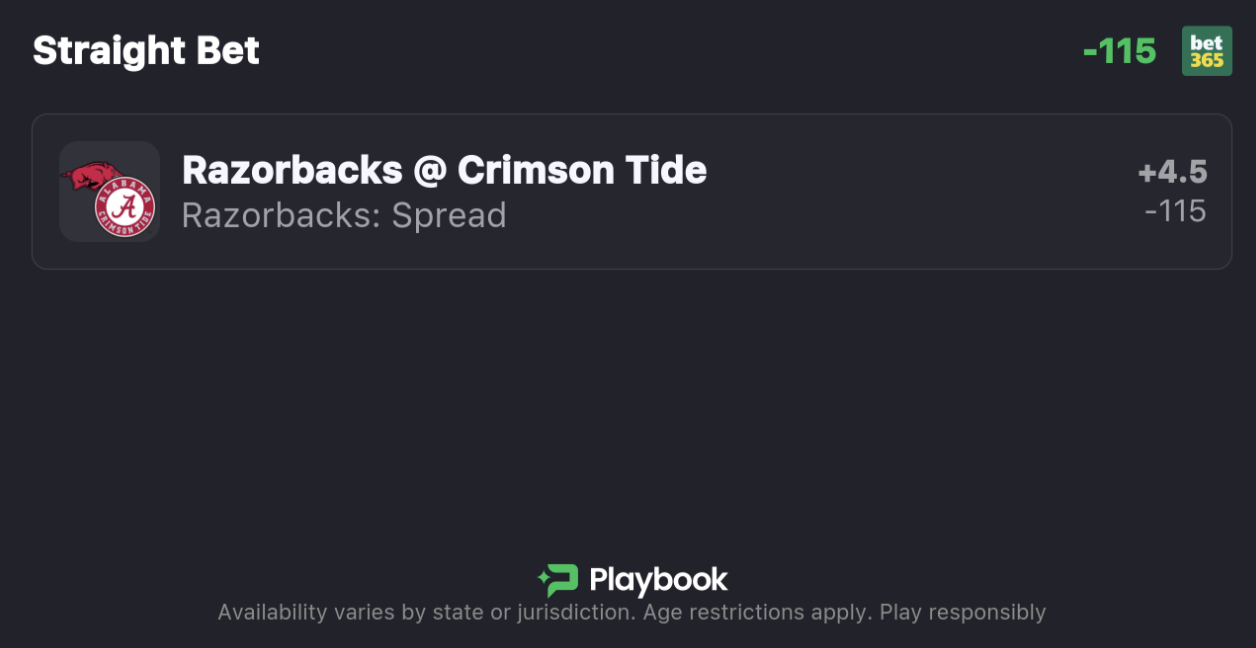Click the word Spread in bet label

point(449,215)
